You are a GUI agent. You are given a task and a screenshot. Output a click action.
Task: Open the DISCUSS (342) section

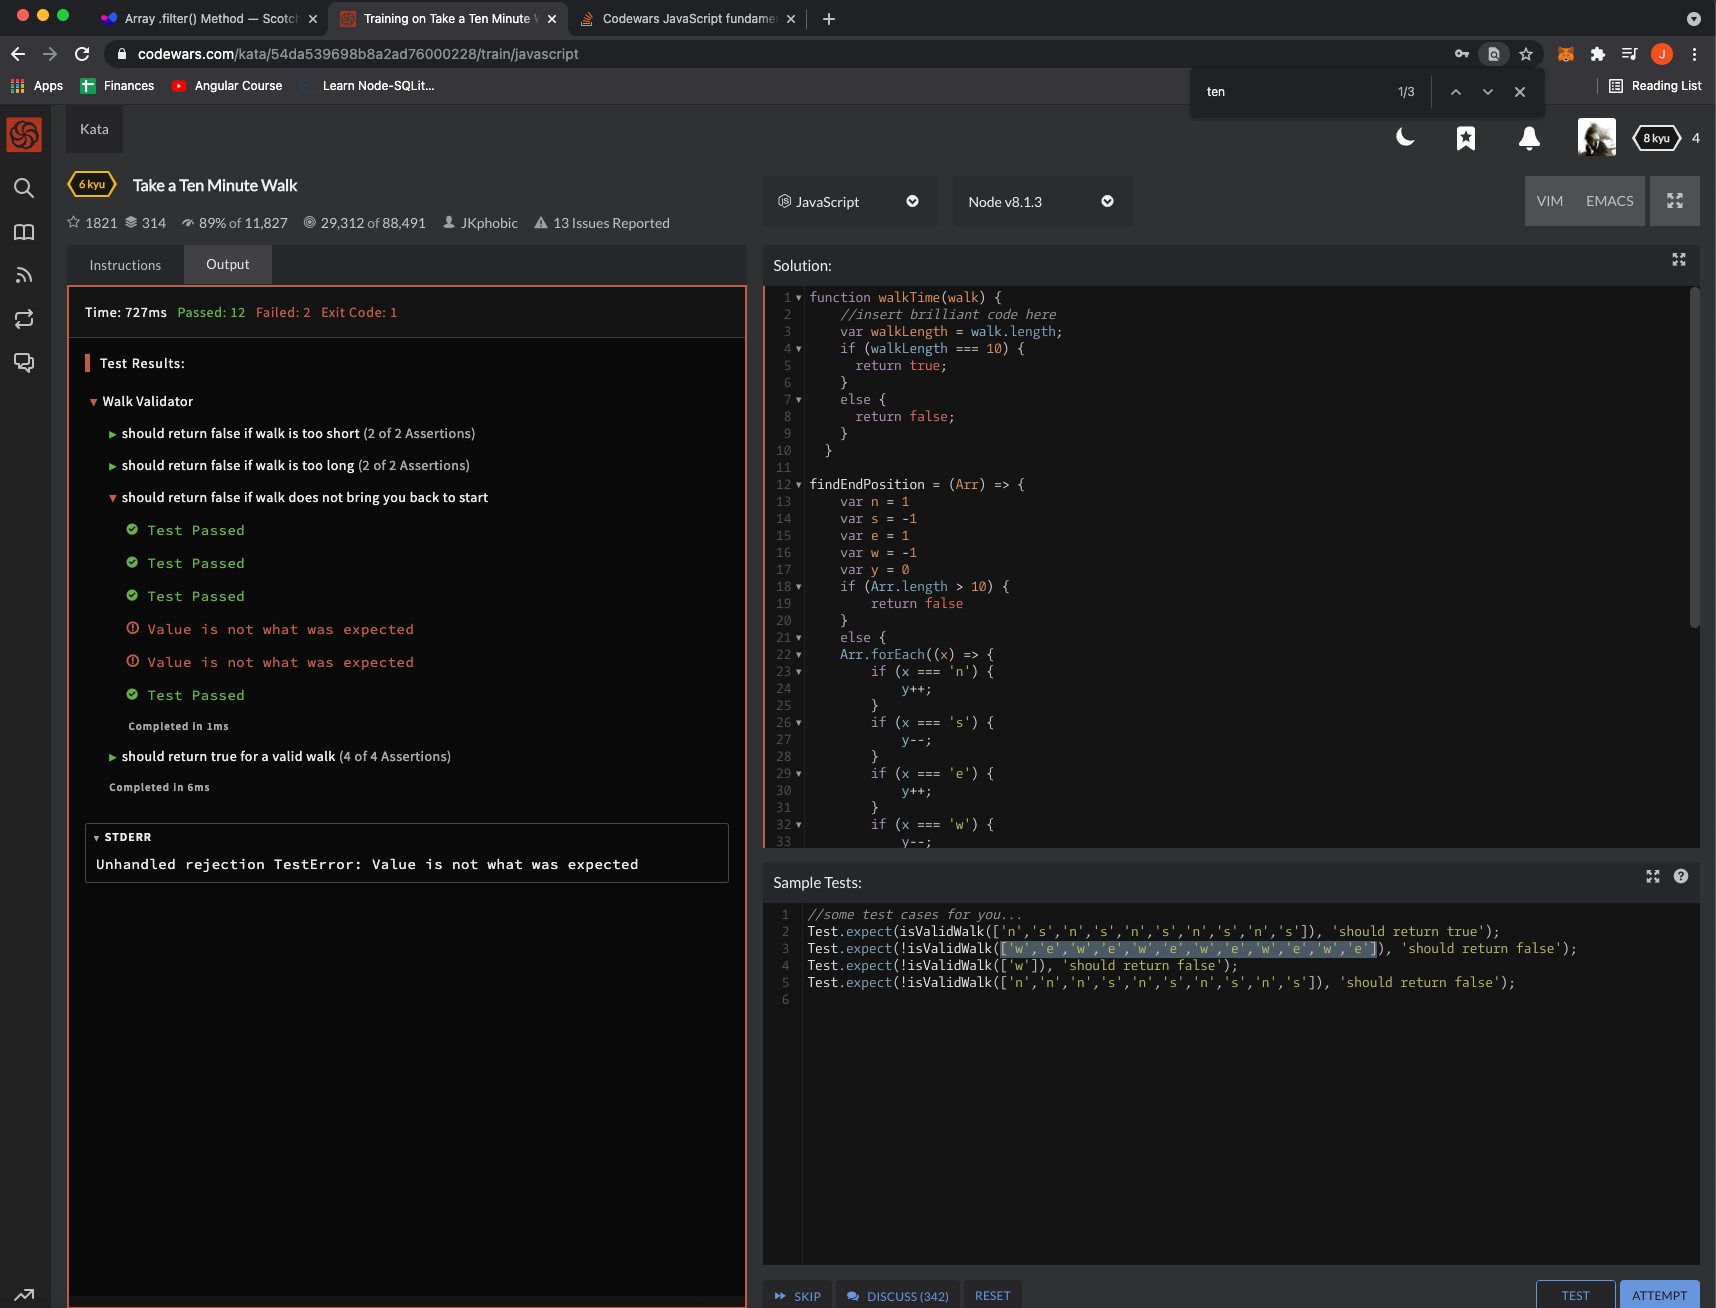coord(898,1295)
